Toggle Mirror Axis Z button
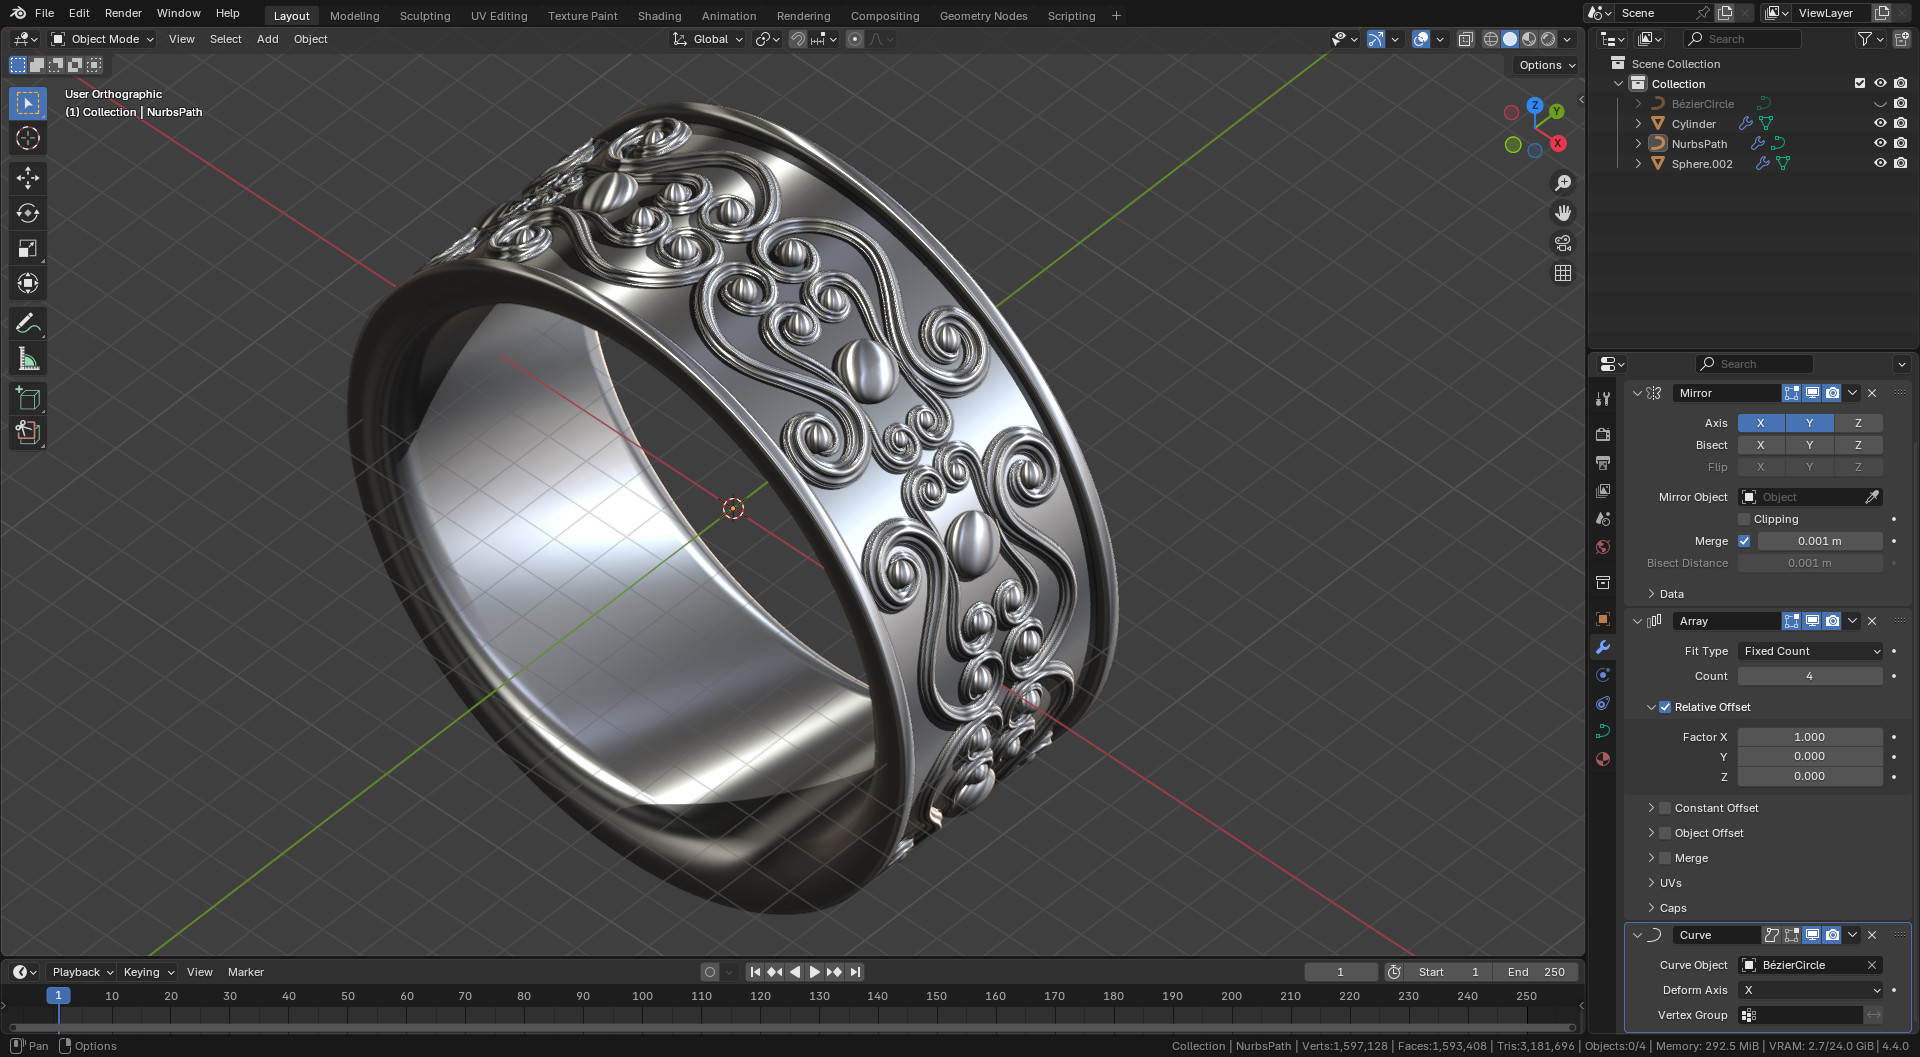 tap(1858, 423)
